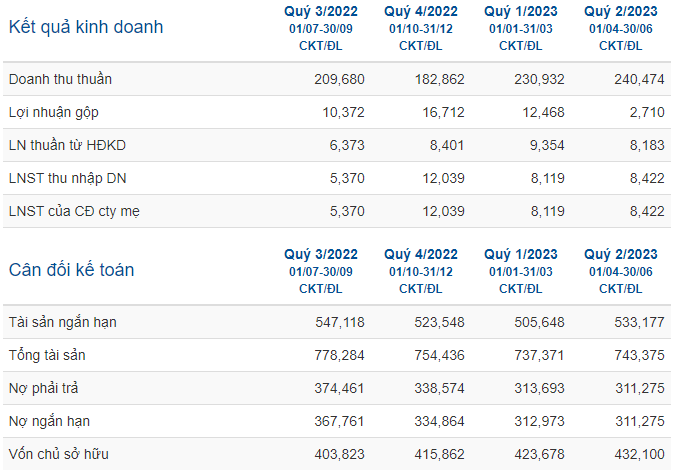Click Lợi nhuận gộp value 10,372
Image resolution: width=674 pixels, height=470 pixels.
coord(343,113)
